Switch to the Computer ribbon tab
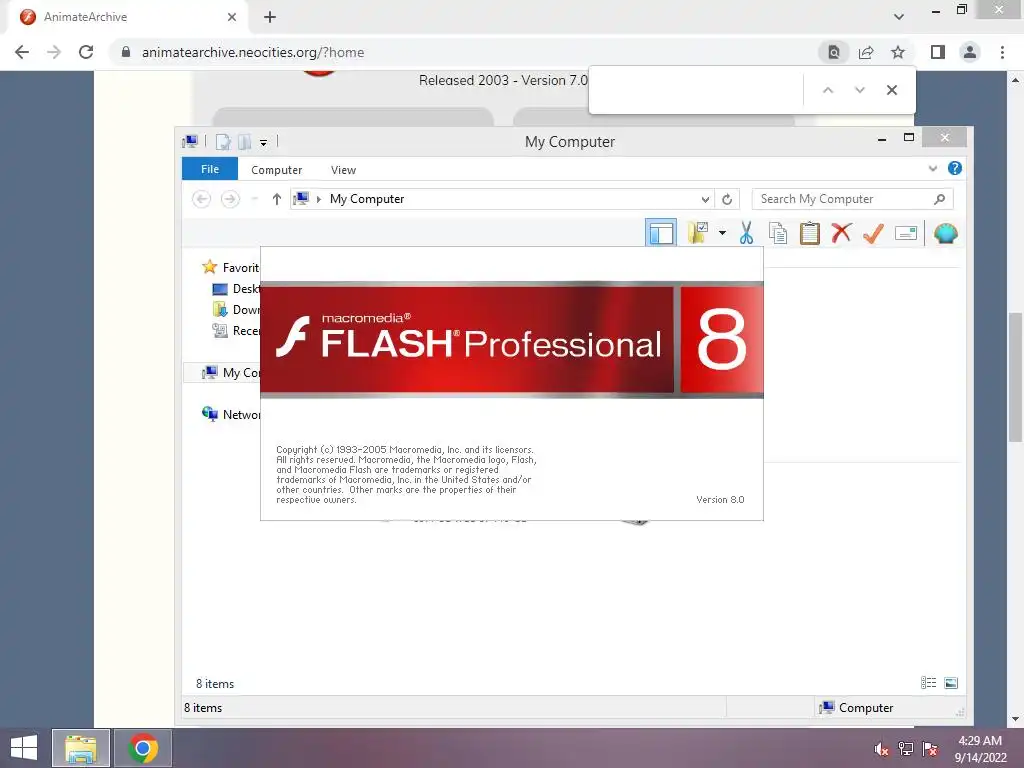This screenshot has height=768, width=1024. point(276,170)
